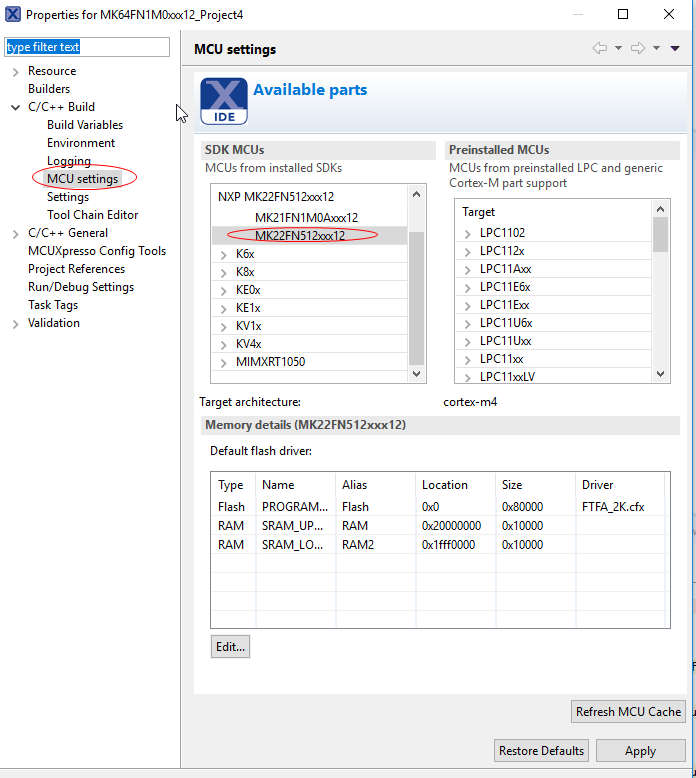Expand the KE1x MCU family
This screenshot has width=696, height=778.
[223, 309]
